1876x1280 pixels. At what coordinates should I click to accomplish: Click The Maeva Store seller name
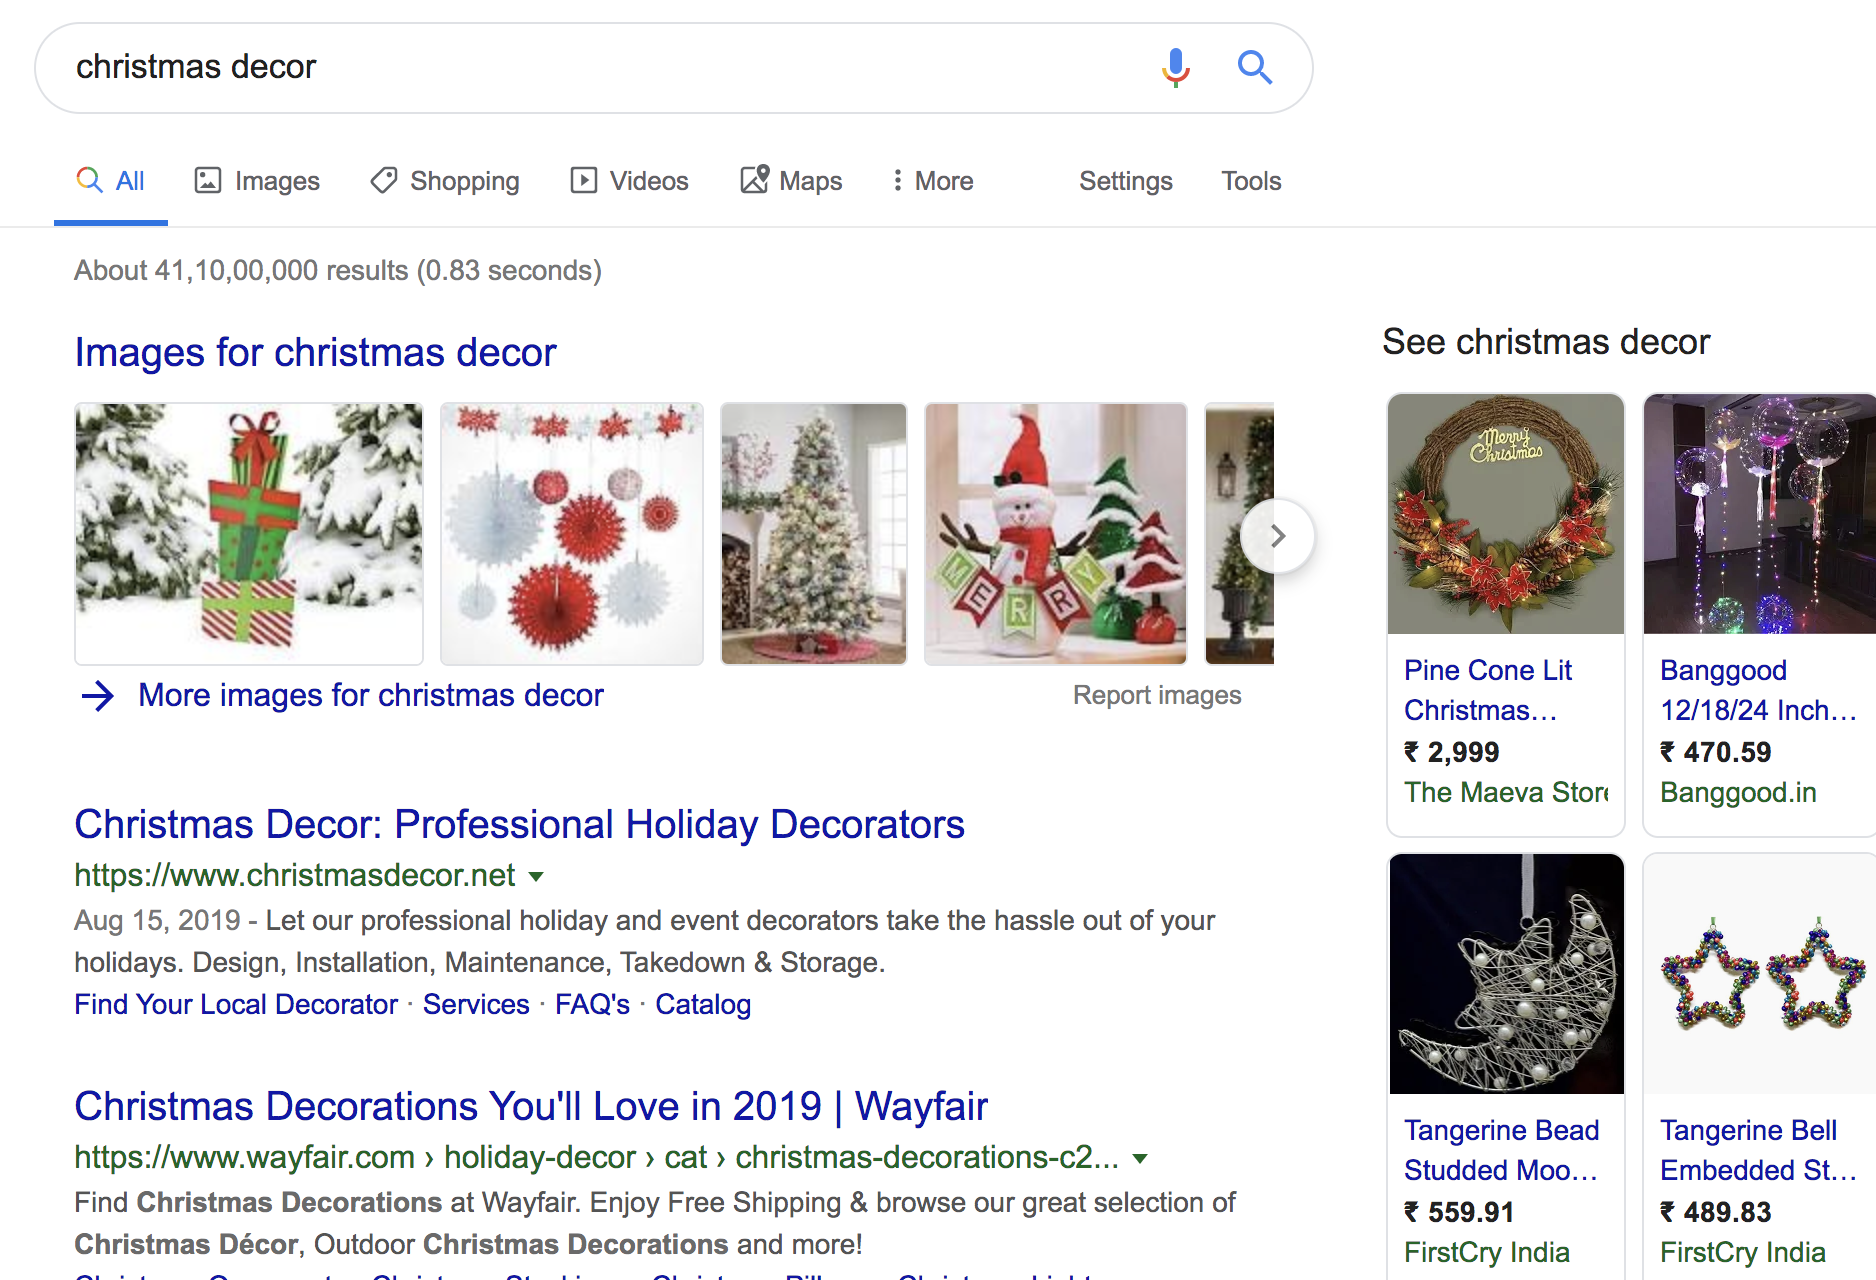[x=1506, y=792]
